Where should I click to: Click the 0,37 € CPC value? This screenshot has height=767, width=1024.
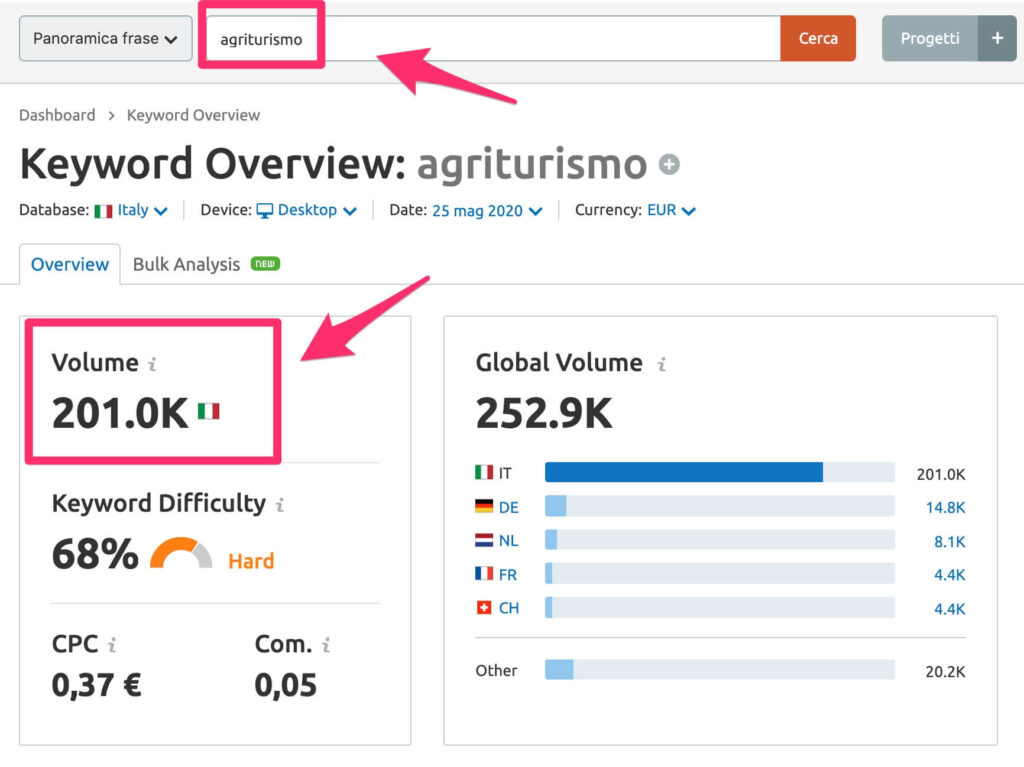(97, 685)
